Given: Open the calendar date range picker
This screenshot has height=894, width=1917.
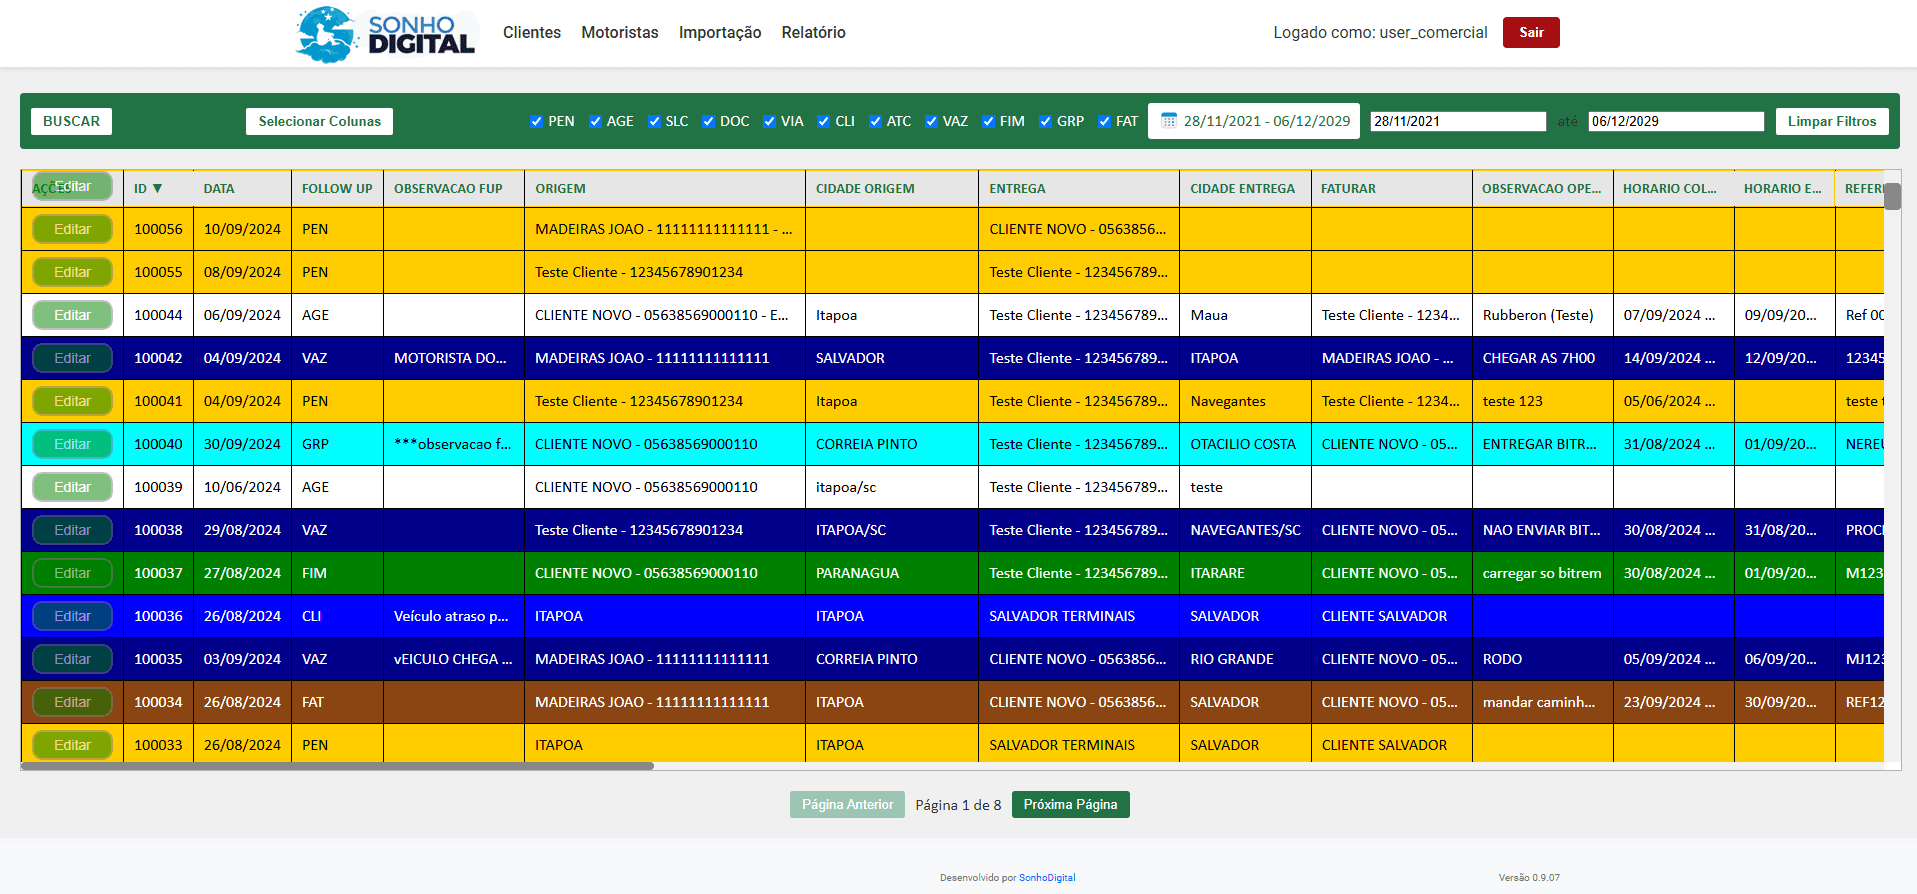Looking at the screenshot, I should tap(1254, 121).
